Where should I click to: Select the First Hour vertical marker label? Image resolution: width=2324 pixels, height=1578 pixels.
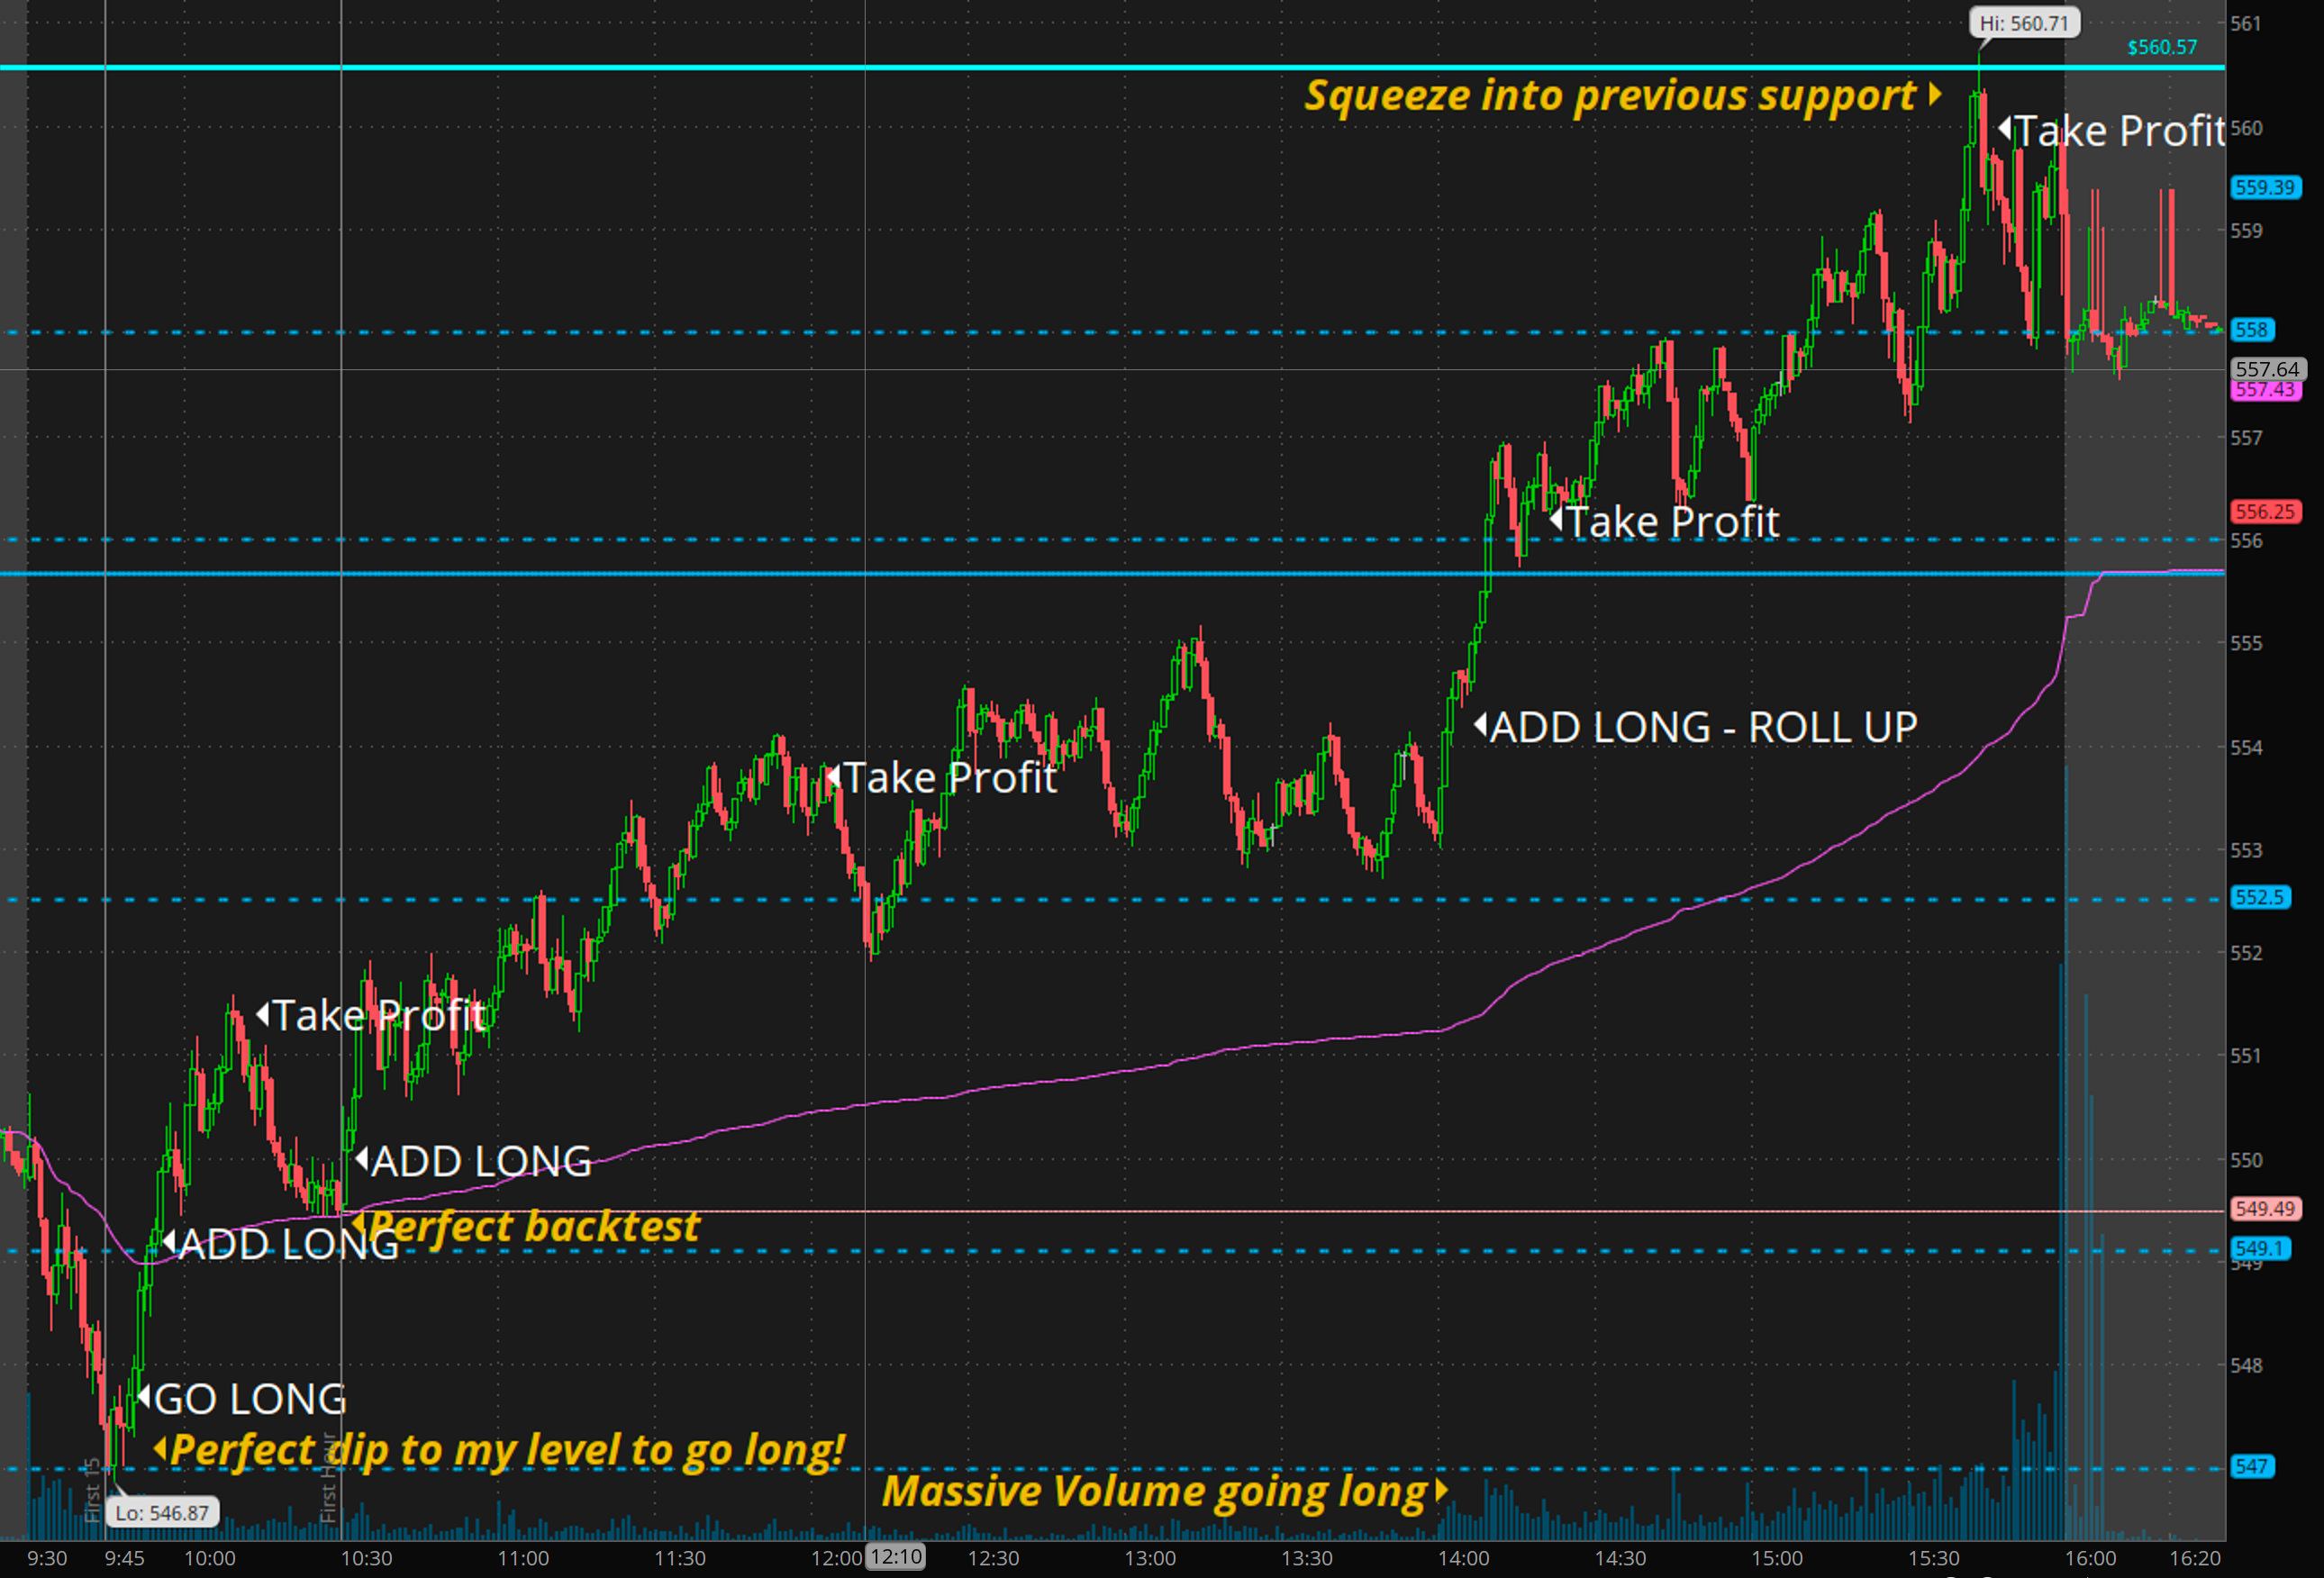coord(328,1480)
